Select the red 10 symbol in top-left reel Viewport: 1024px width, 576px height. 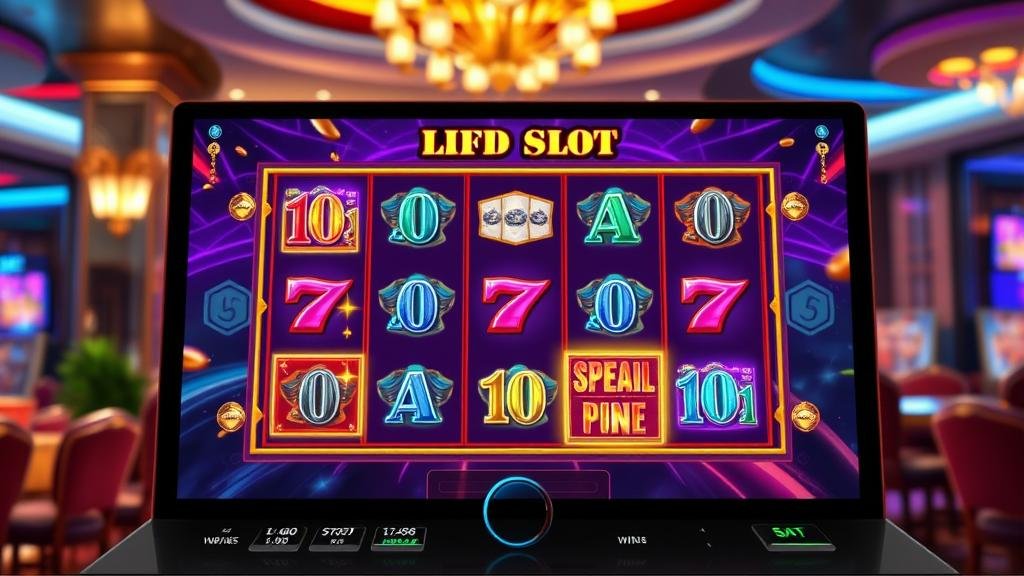tap(320, 218)
